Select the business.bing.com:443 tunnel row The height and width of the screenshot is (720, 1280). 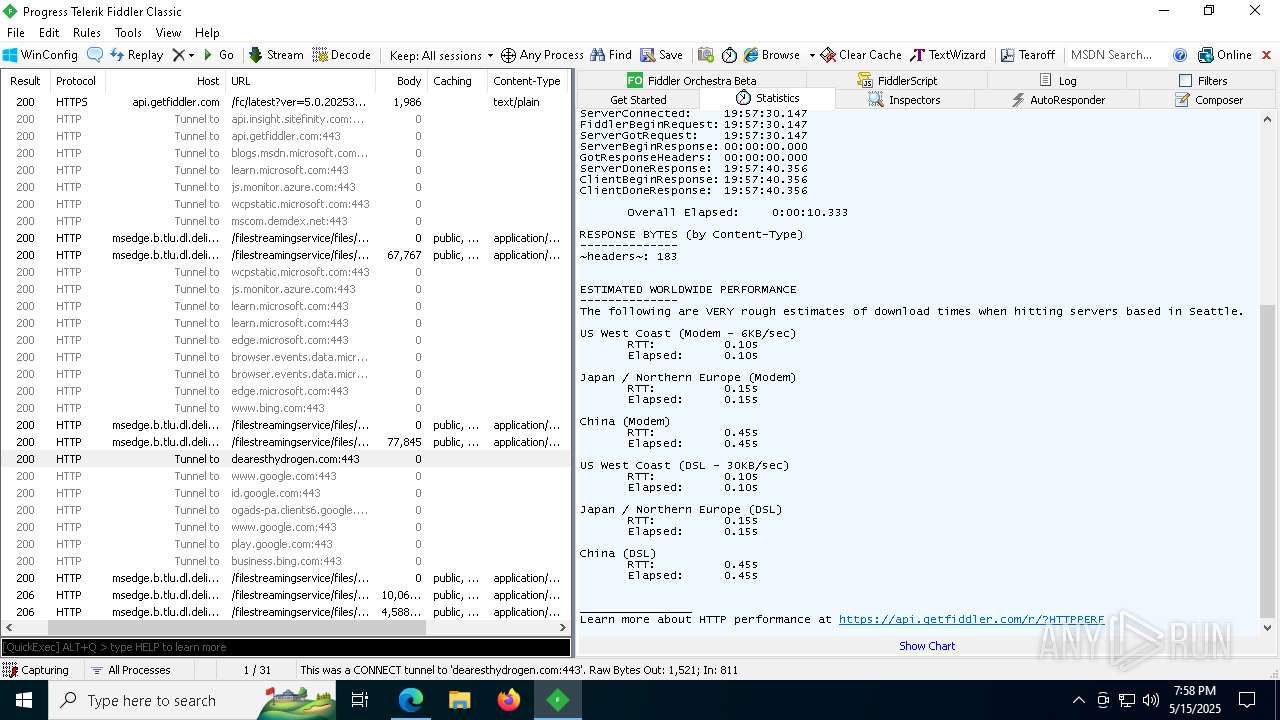[285, 561]
